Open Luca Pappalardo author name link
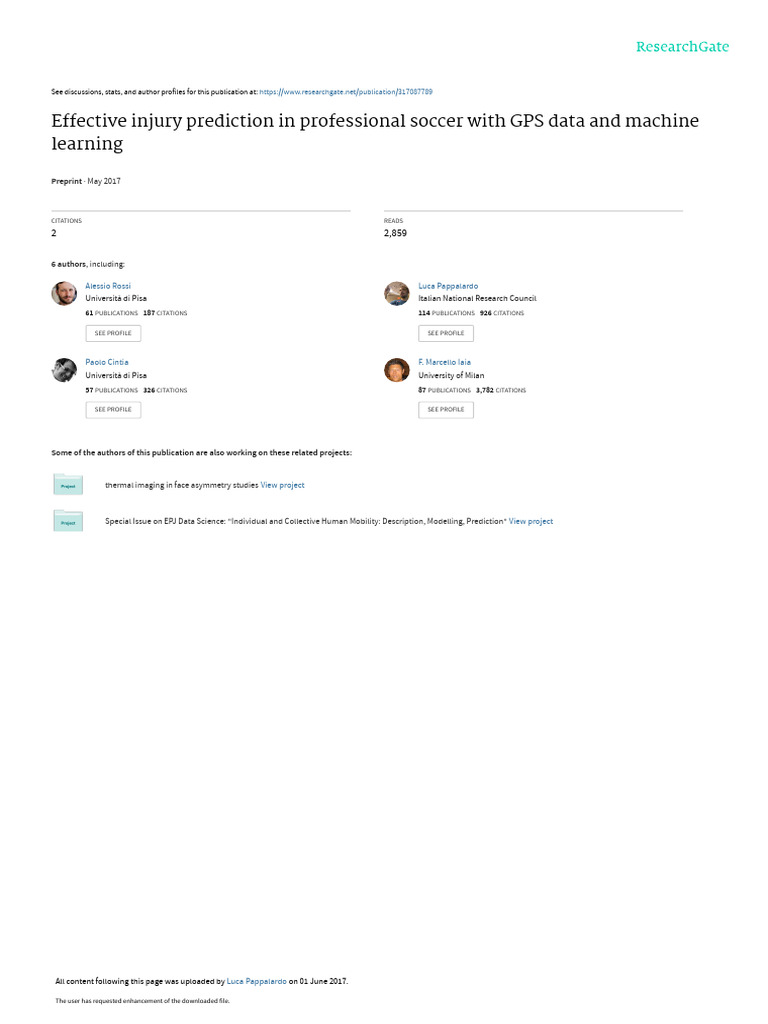 tap(448, 286)
